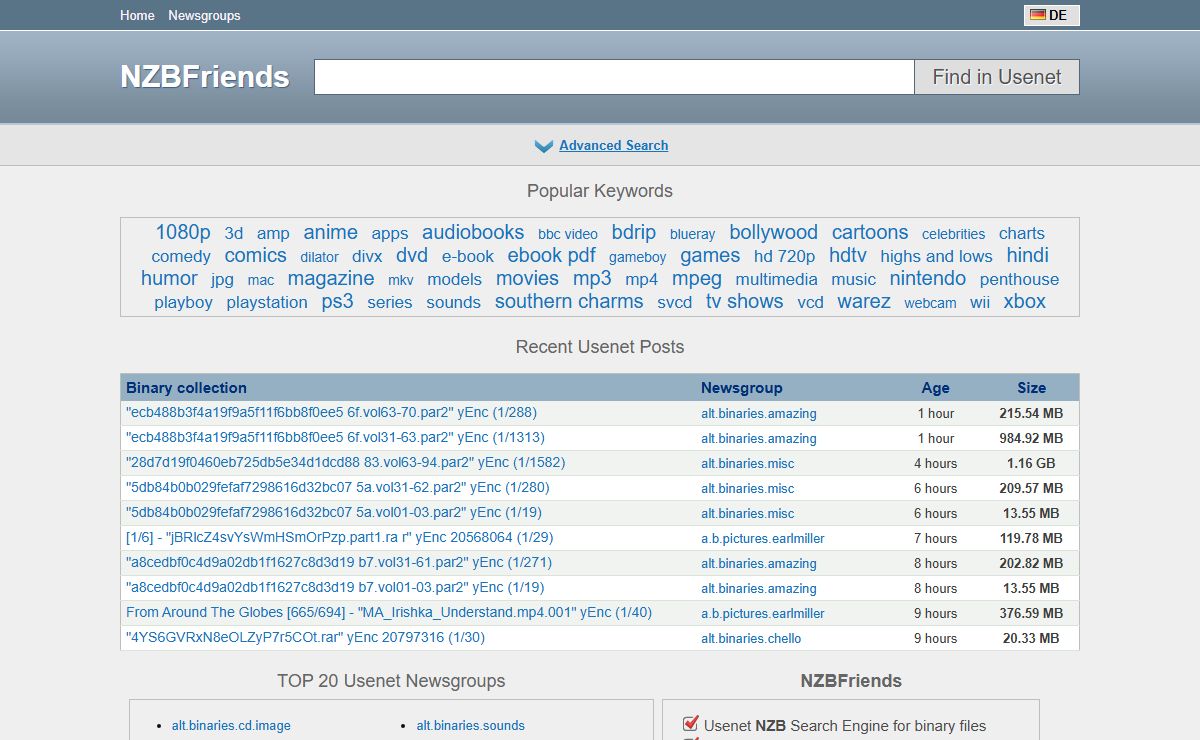The width and height of the screenshot is (1200, 740).
Task: Select the magazine keyword
Action: (x=331, y=278)
